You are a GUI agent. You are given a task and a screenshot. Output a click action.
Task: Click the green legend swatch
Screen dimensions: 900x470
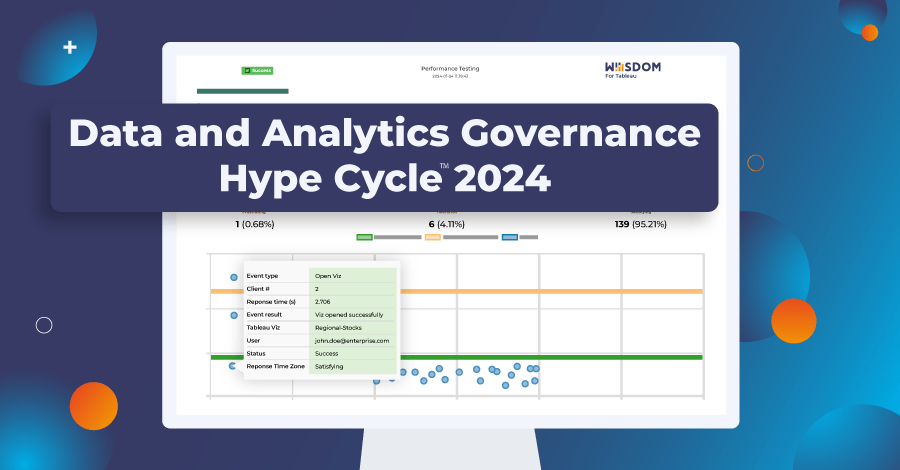coord(364,237)
